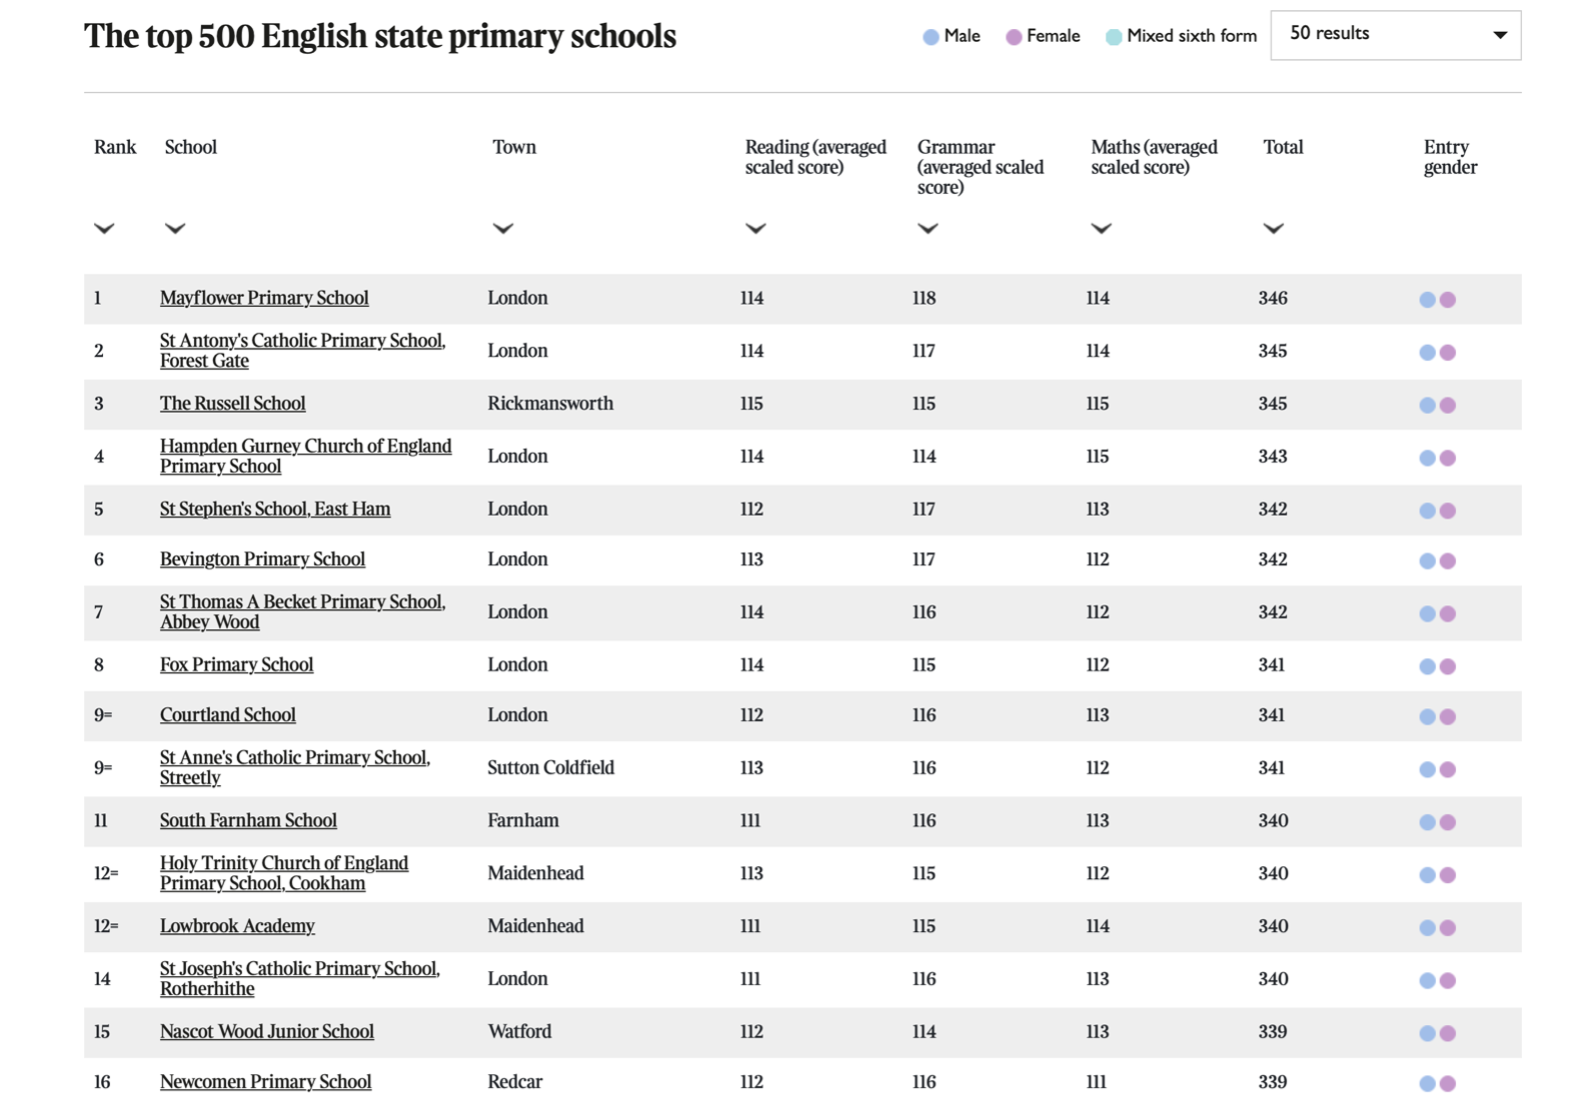This screenshot has width=1595, height=1112.
Task: Click Mayflower row male gender dot
Action: (1428, 300)
